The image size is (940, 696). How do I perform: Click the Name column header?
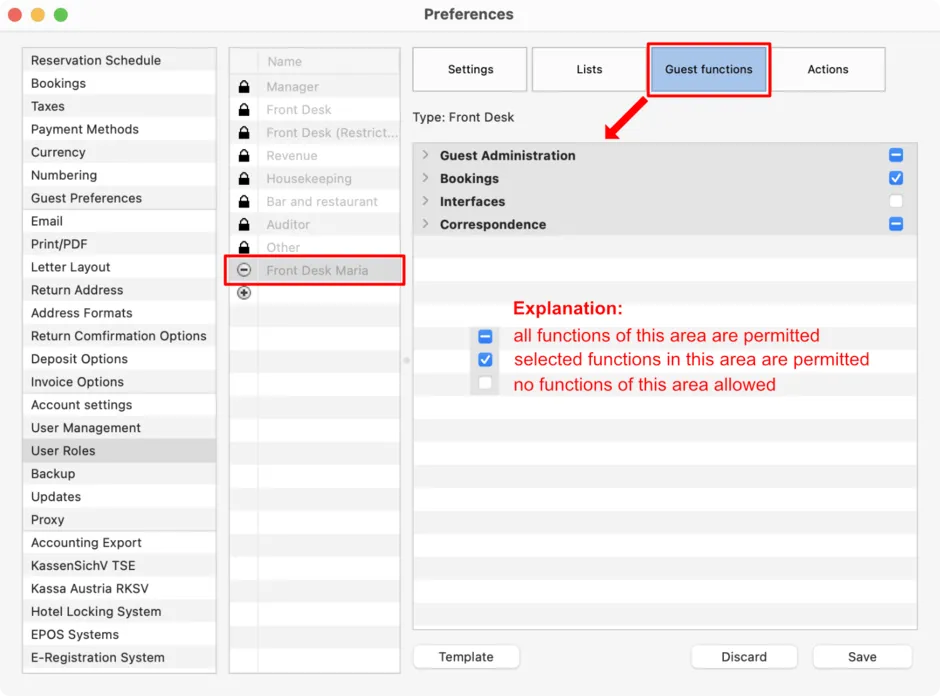click(329, 62)
